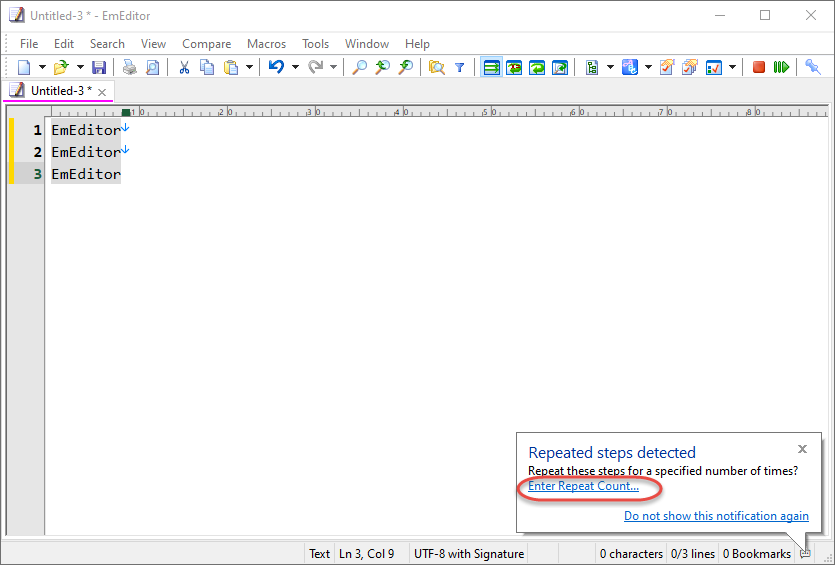
Task: Open properties for all configurations icon
Action: coord(690,68)
